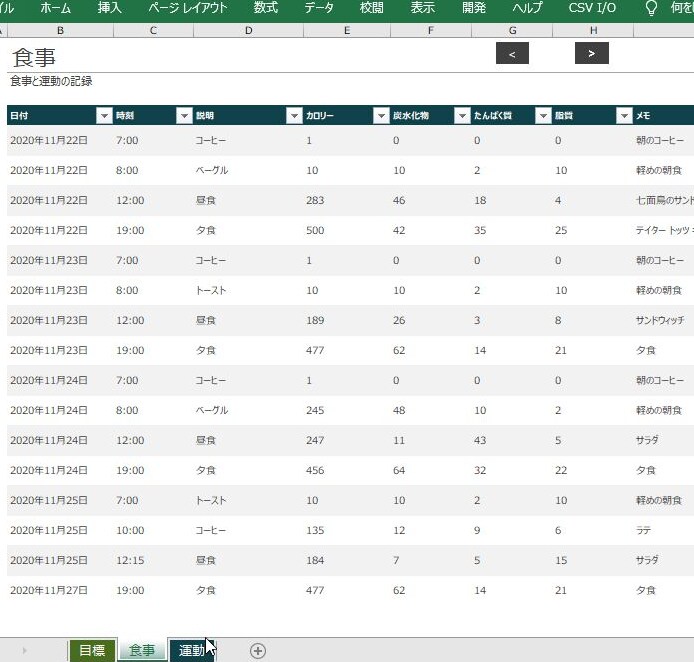Select protein value 35
The image size is (694, 662).
pos(480,231)
